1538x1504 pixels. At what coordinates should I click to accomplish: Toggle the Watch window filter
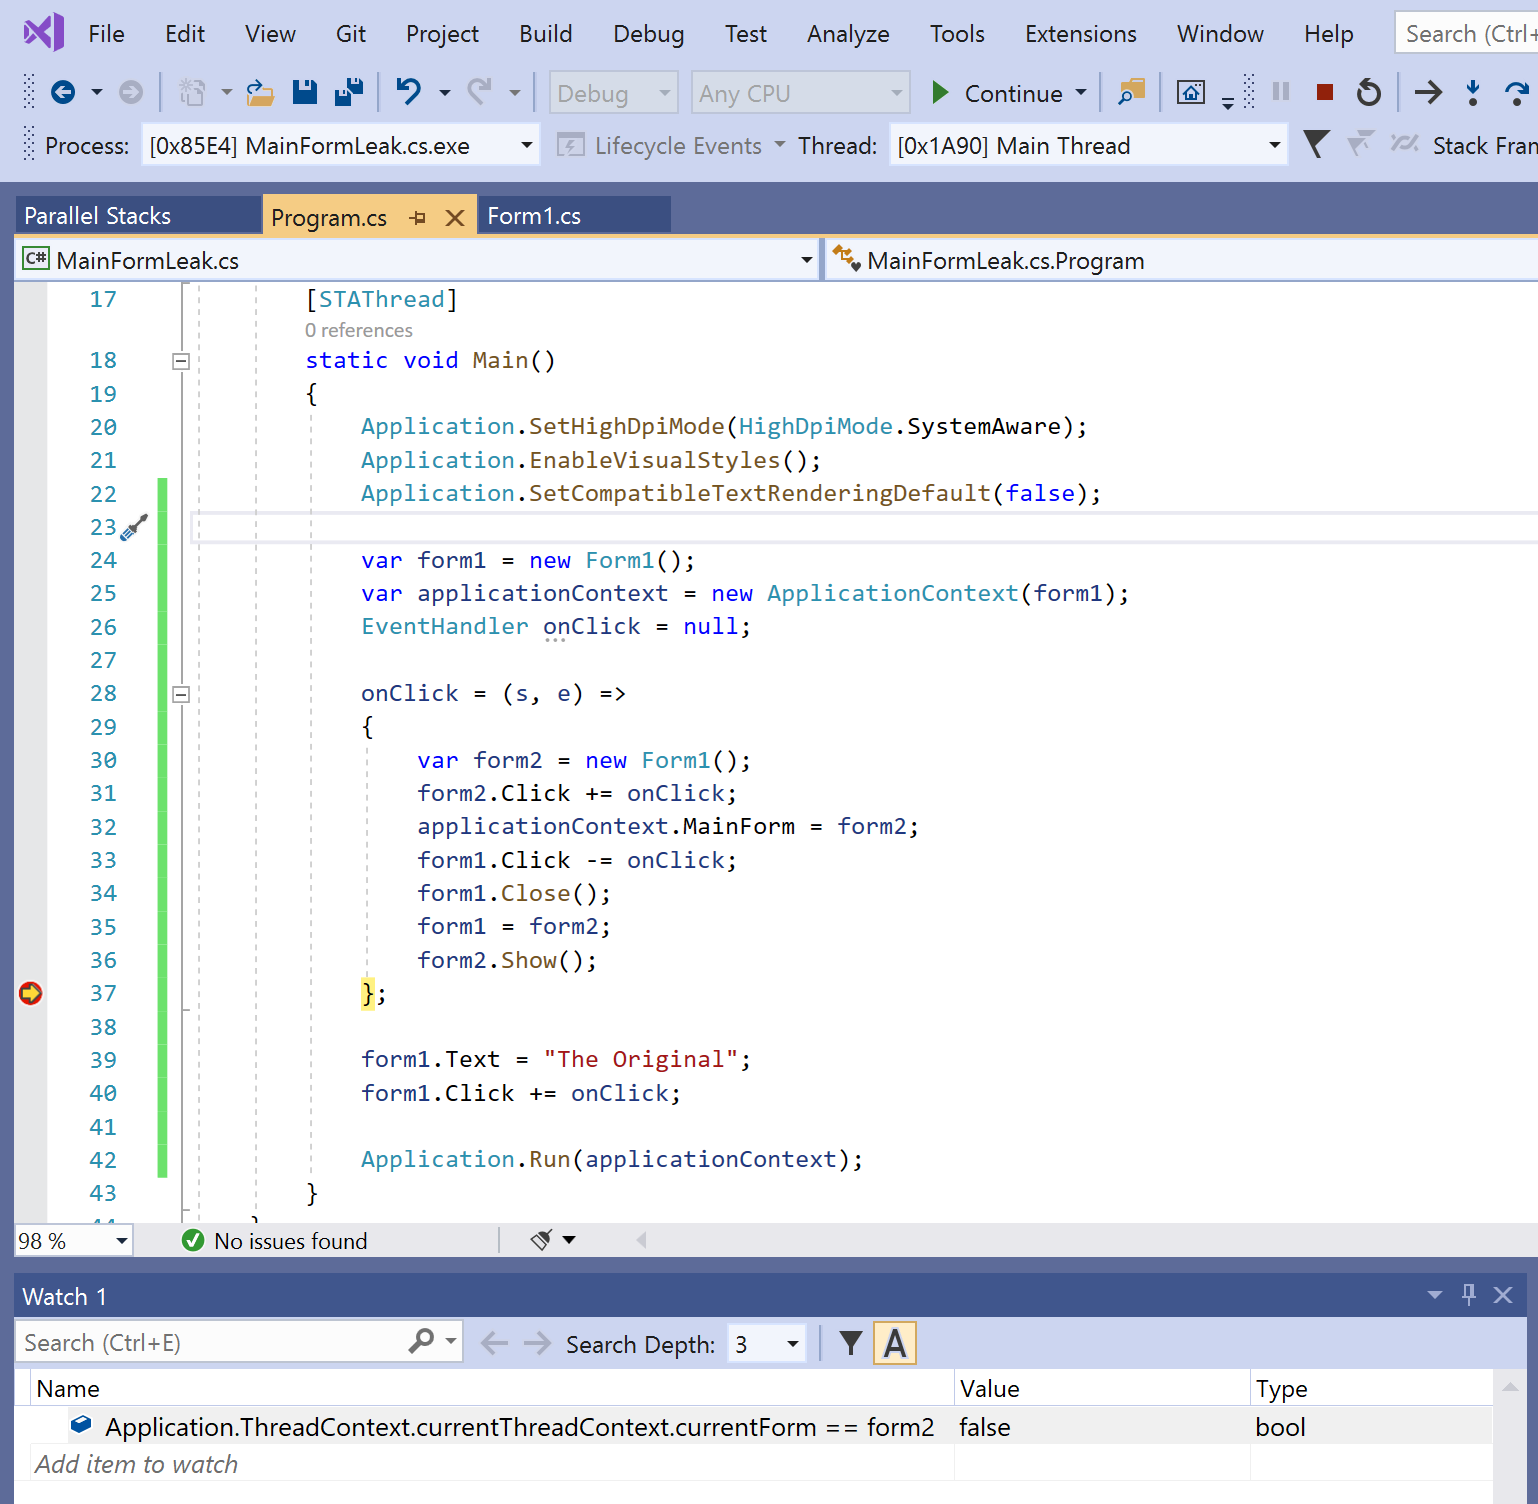[849, 1343]
